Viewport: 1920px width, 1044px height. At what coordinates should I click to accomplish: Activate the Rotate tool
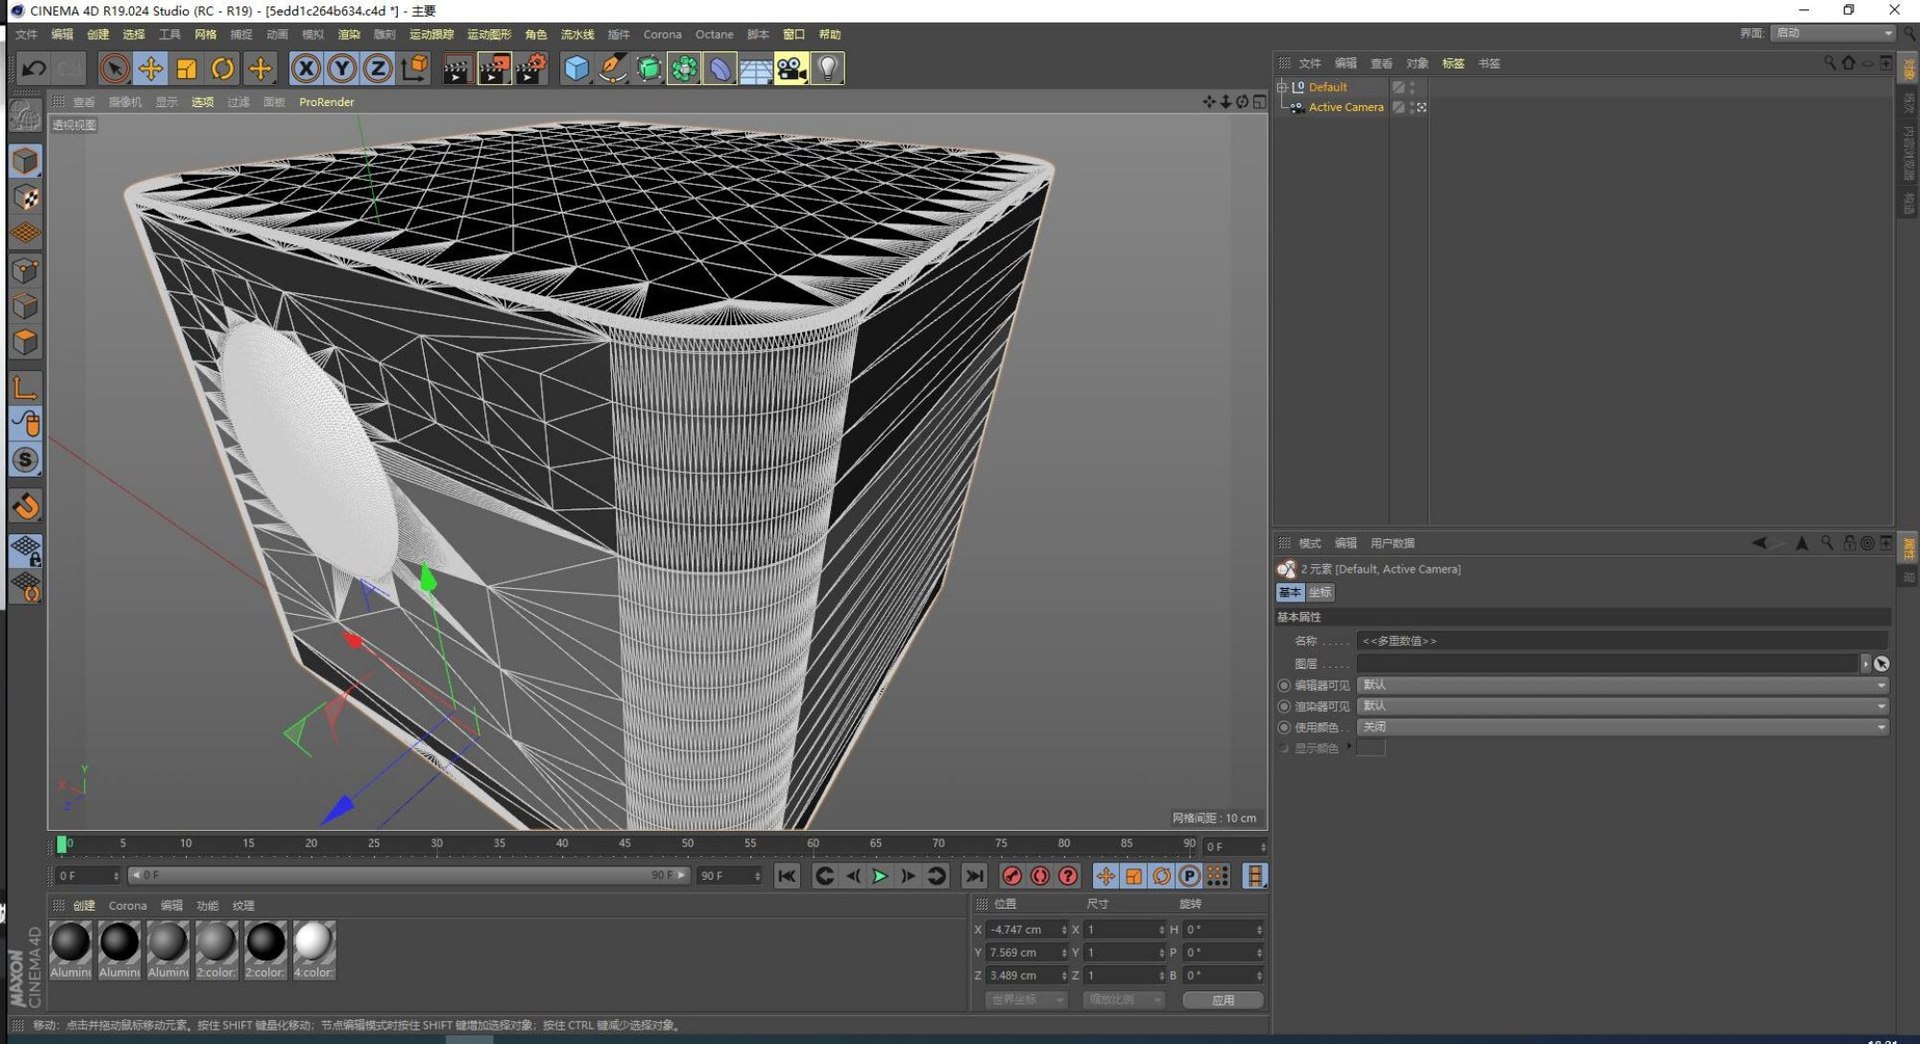click(223, 68)
